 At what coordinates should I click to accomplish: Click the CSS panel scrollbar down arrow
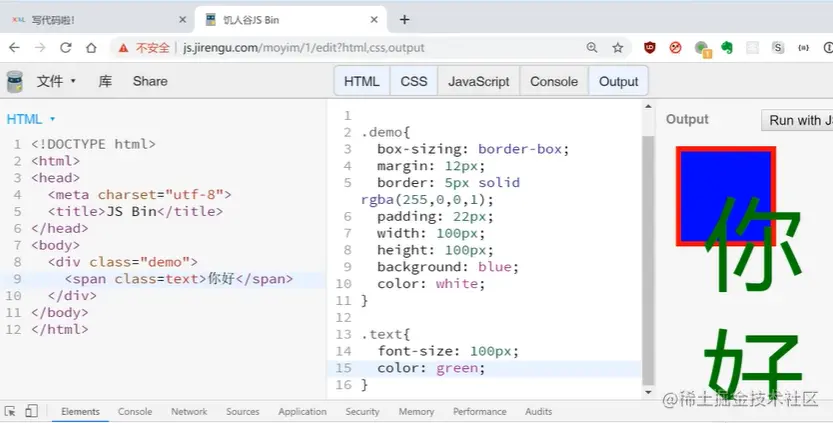point(648,392)
